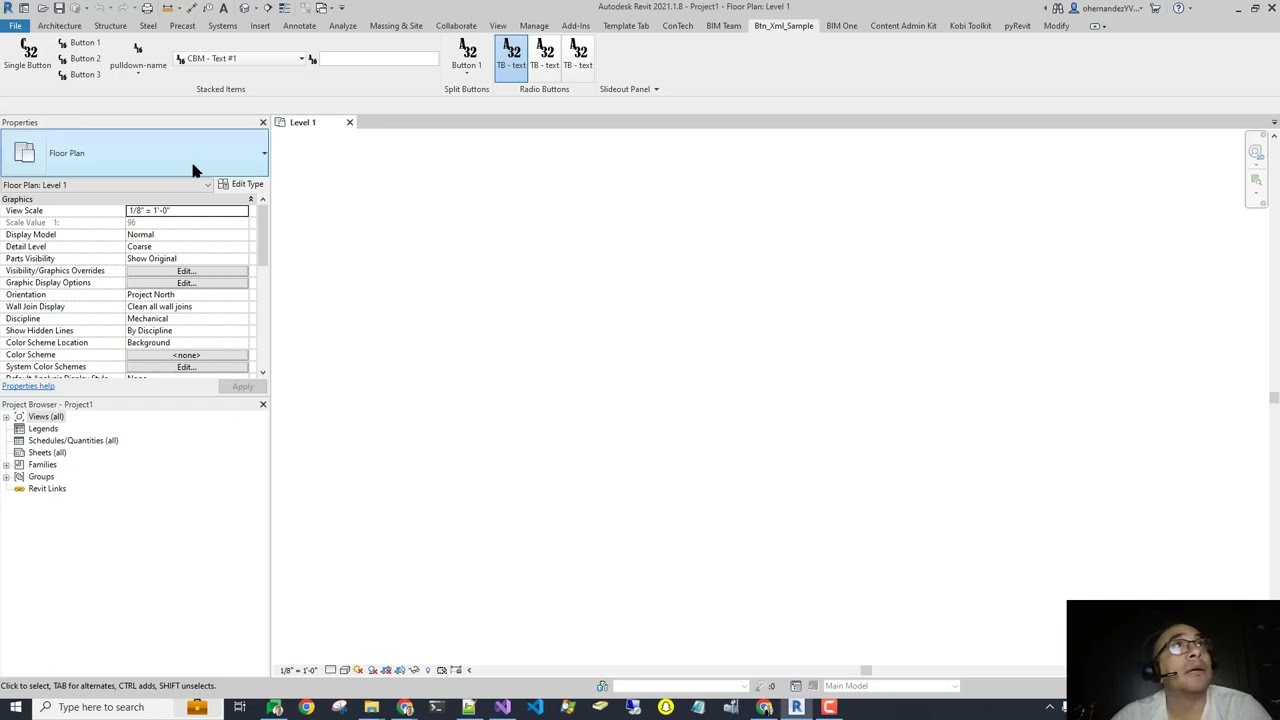Viewport: 1280px width, 720px height.
Task: Focus the ribbon text box field
Action: (x=379, y=59)
